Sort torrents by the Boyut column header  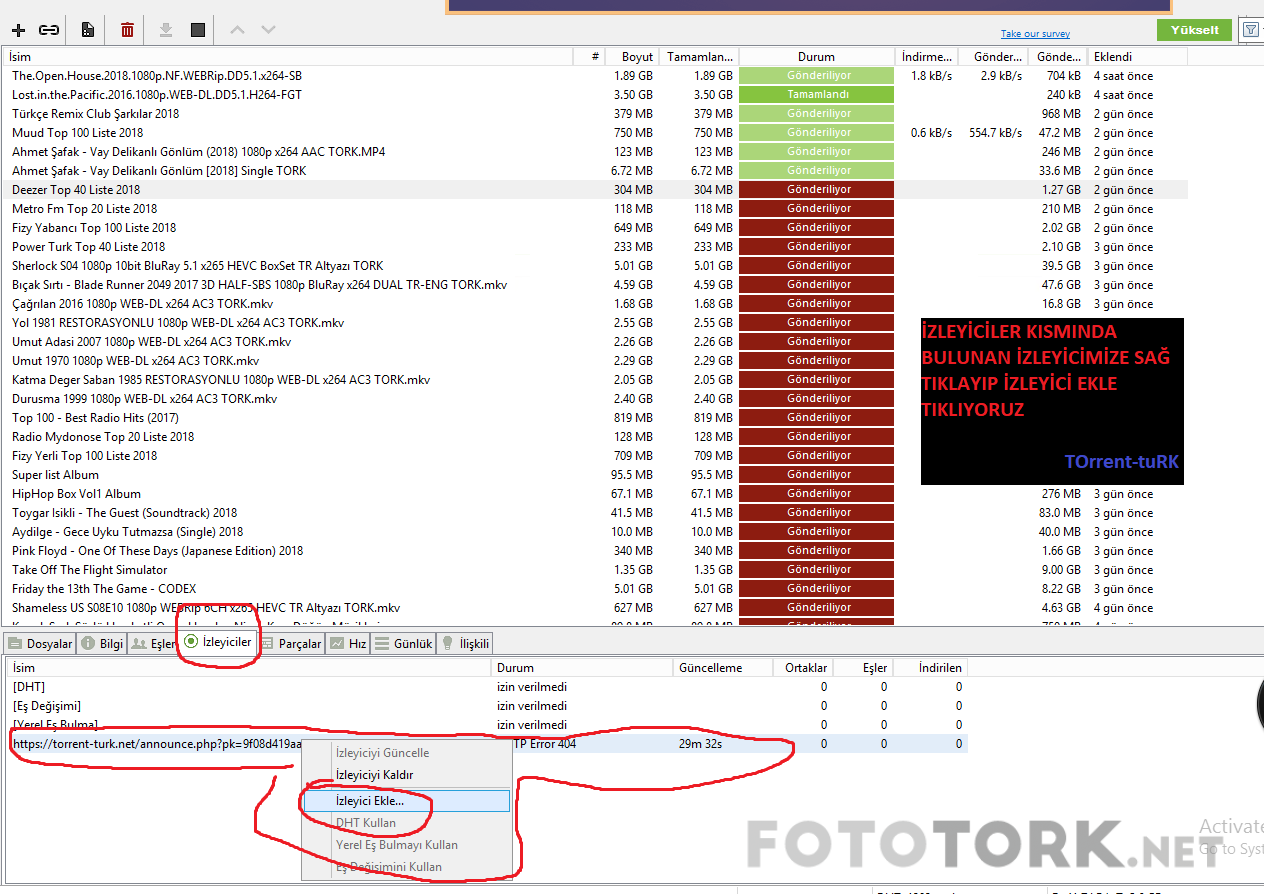click(x=636, y=57)
